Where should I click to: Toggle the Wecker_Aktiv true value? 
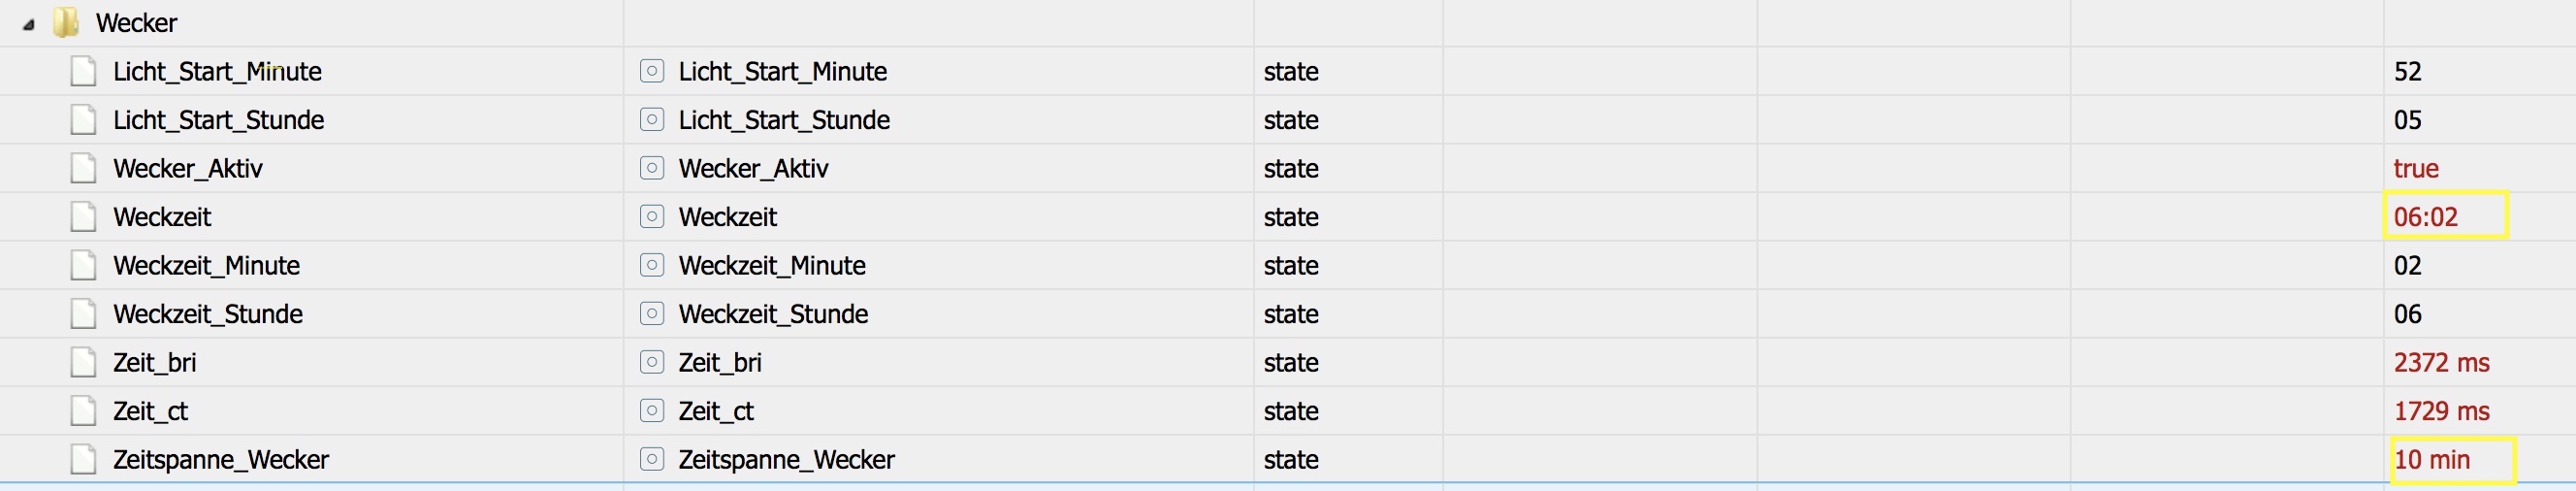coord(2416,168)
